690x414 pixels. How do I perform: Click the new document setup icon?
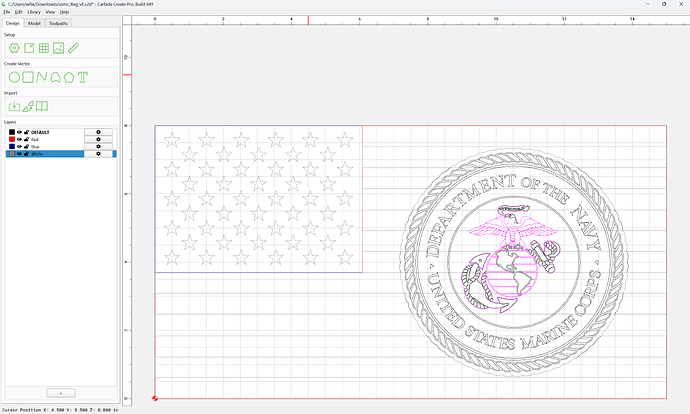click(29, 48)
